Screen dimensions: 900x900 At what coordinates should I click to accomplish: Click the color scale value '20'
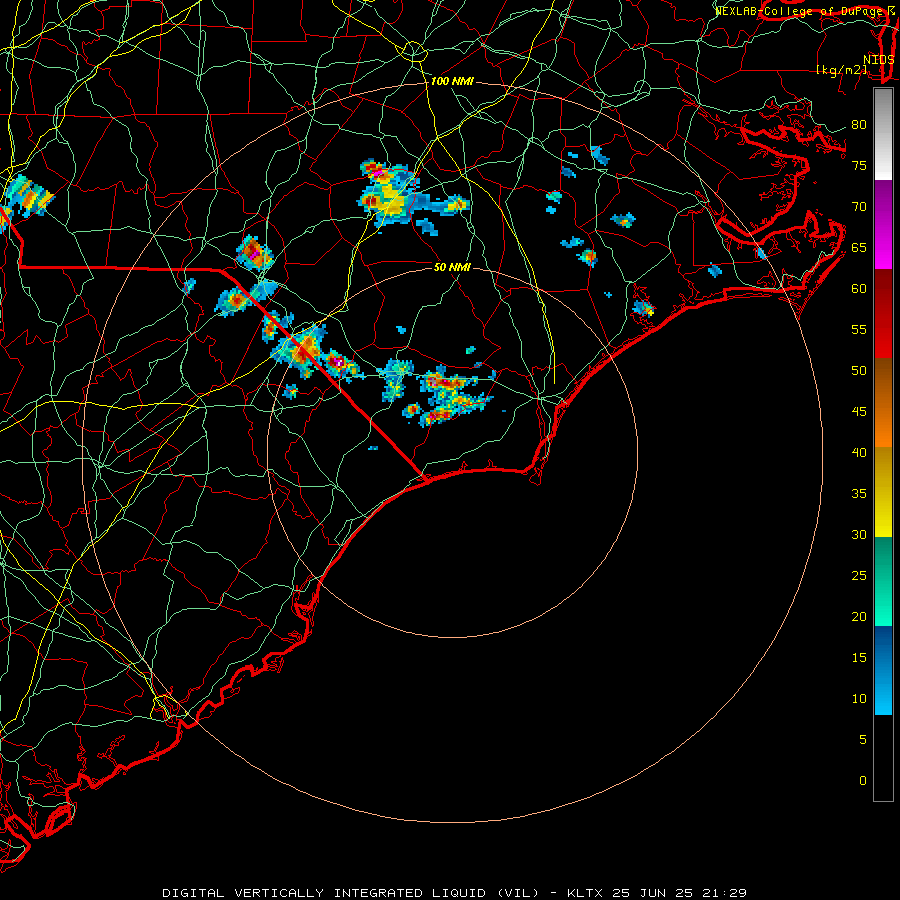[859, 617]
